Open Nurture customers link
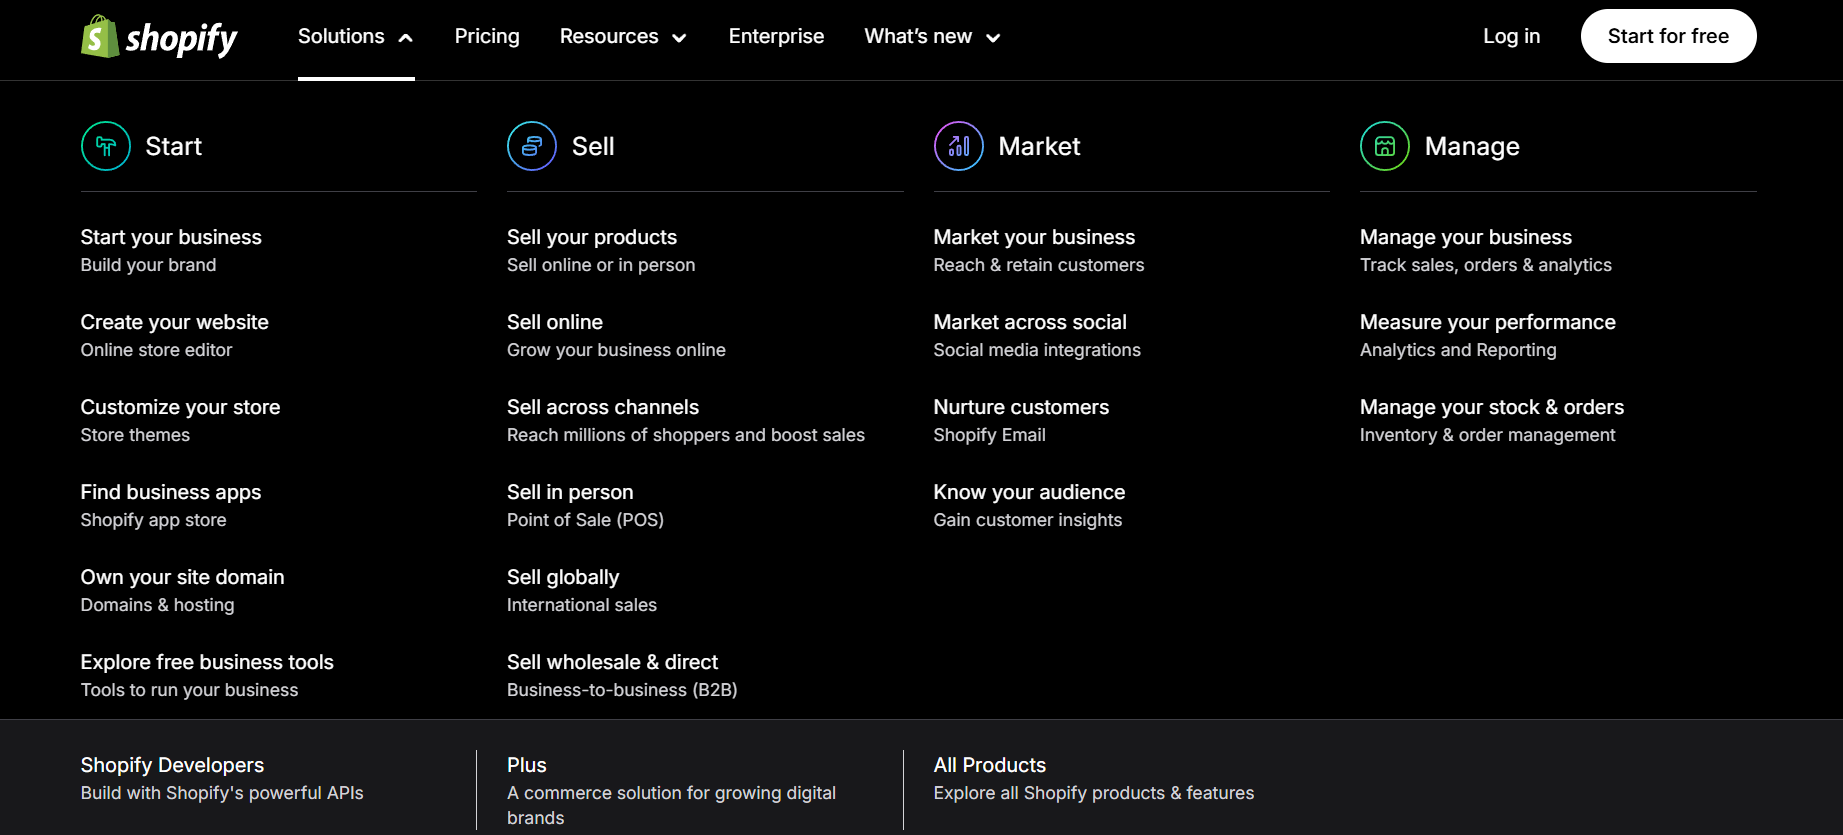The height and width of the screenshot is (835, 1843). (x=1021, y=407)
